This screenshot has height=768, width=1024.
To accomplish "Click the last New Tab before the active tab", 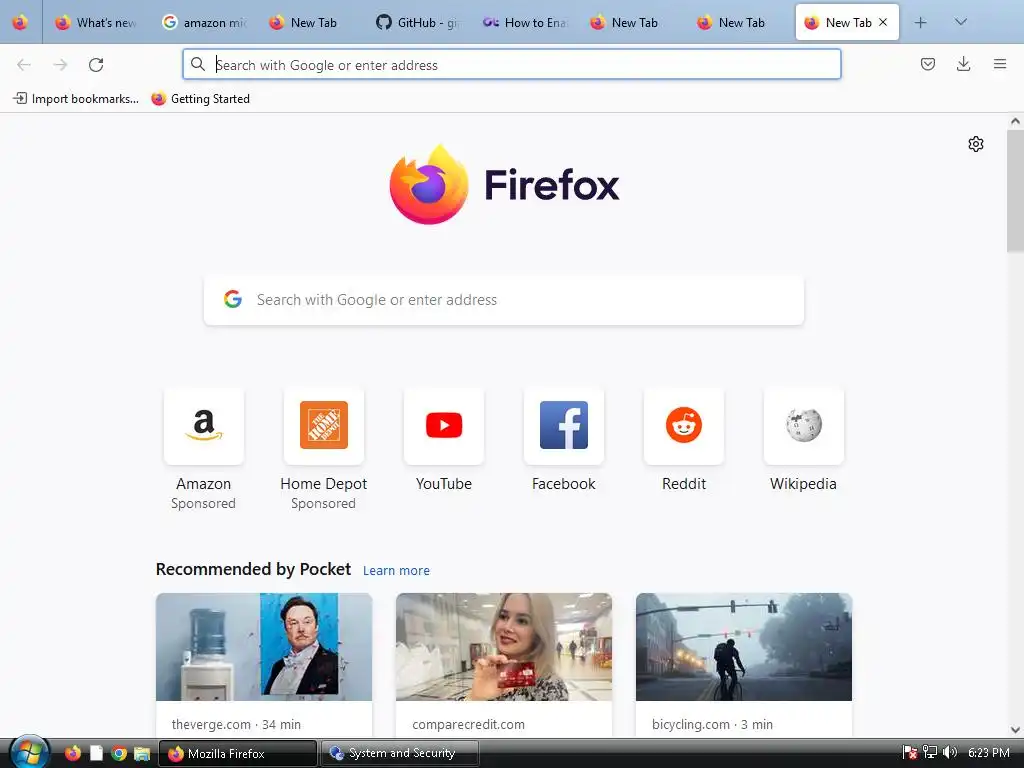I will [x=739, y=22].
